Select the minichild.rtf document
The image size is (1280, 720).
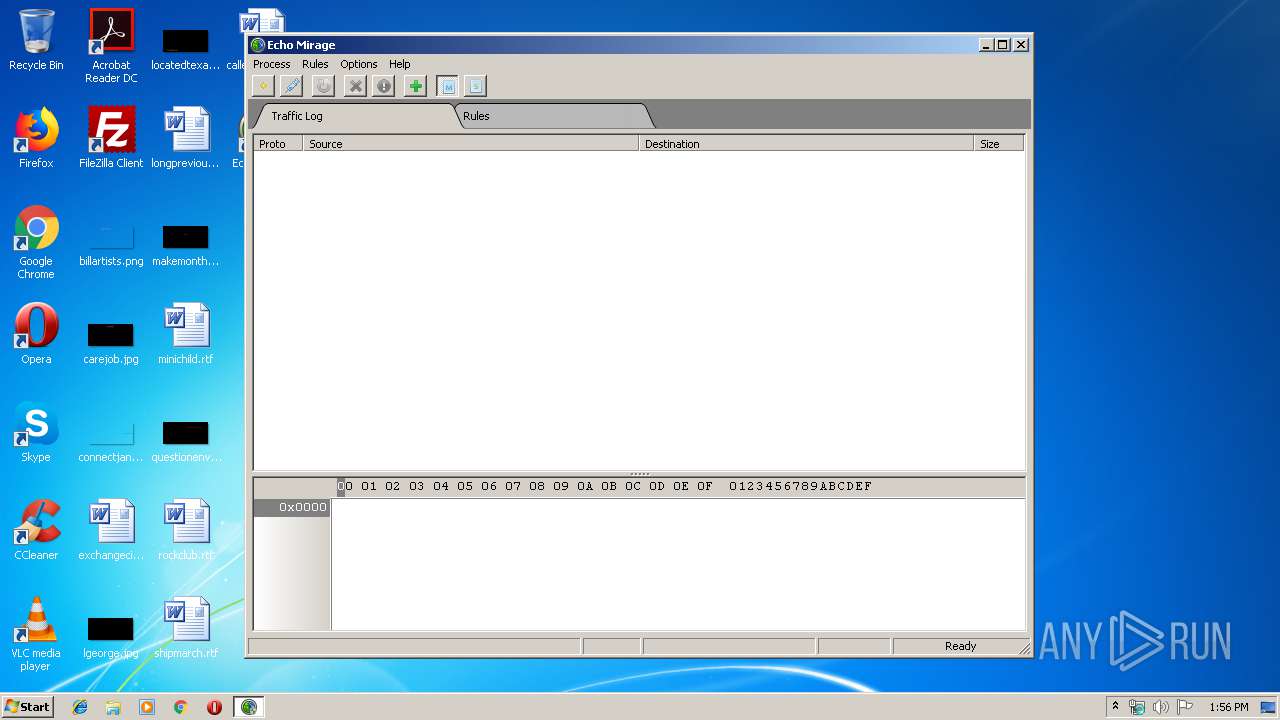pyautogui.click(x=186, y=333)
